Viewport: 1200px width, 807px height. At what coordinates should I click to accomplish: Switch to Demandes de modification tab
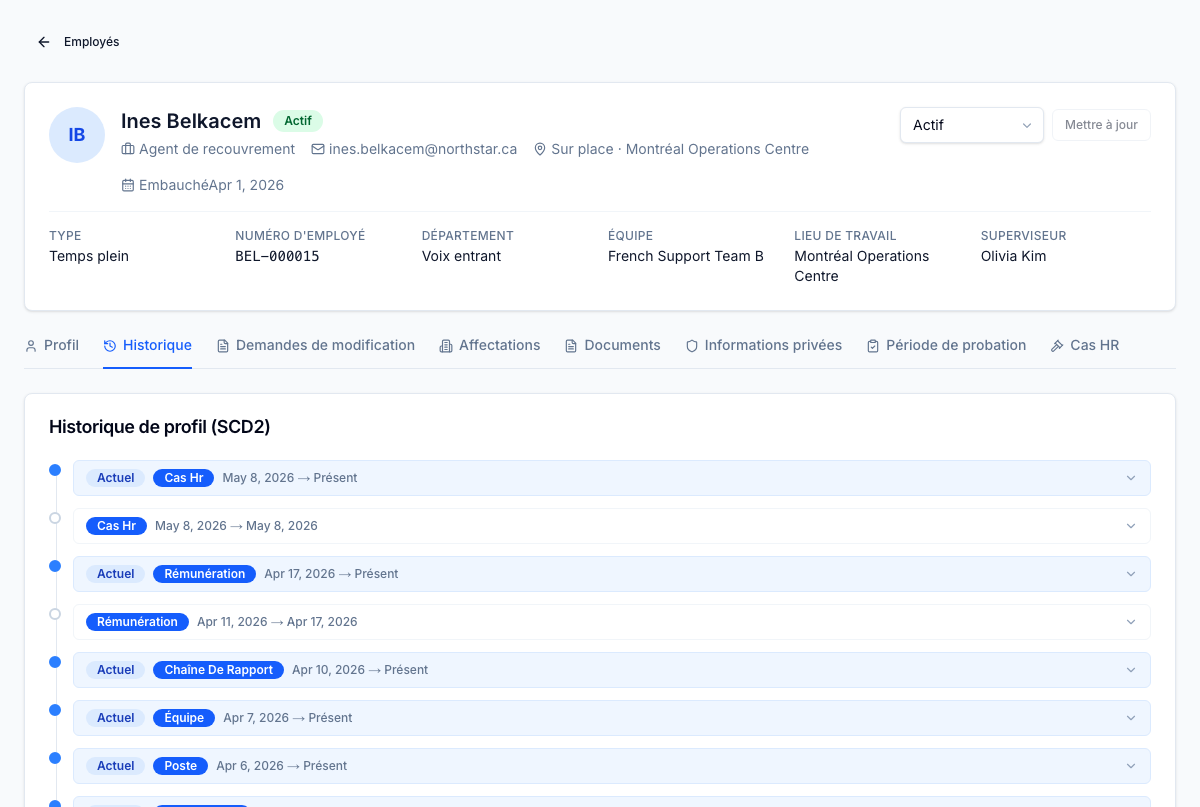click(x=315, y=345)
